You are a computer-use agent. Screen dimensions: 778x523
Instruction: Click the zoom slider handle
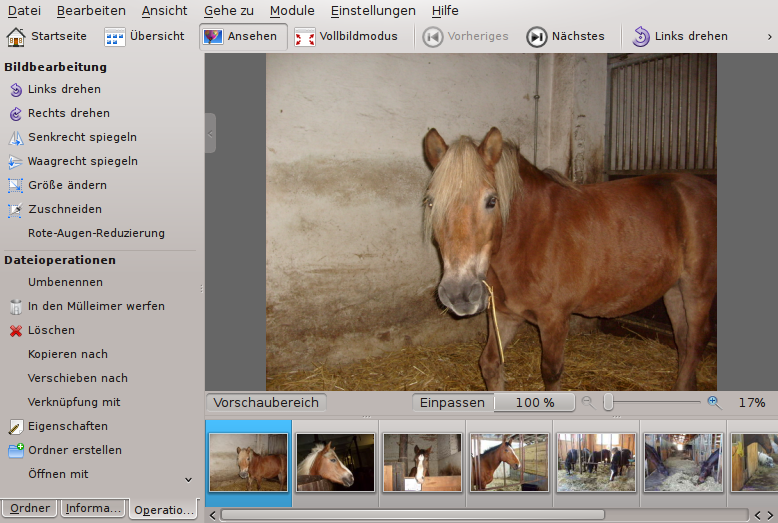pos(608,402)
